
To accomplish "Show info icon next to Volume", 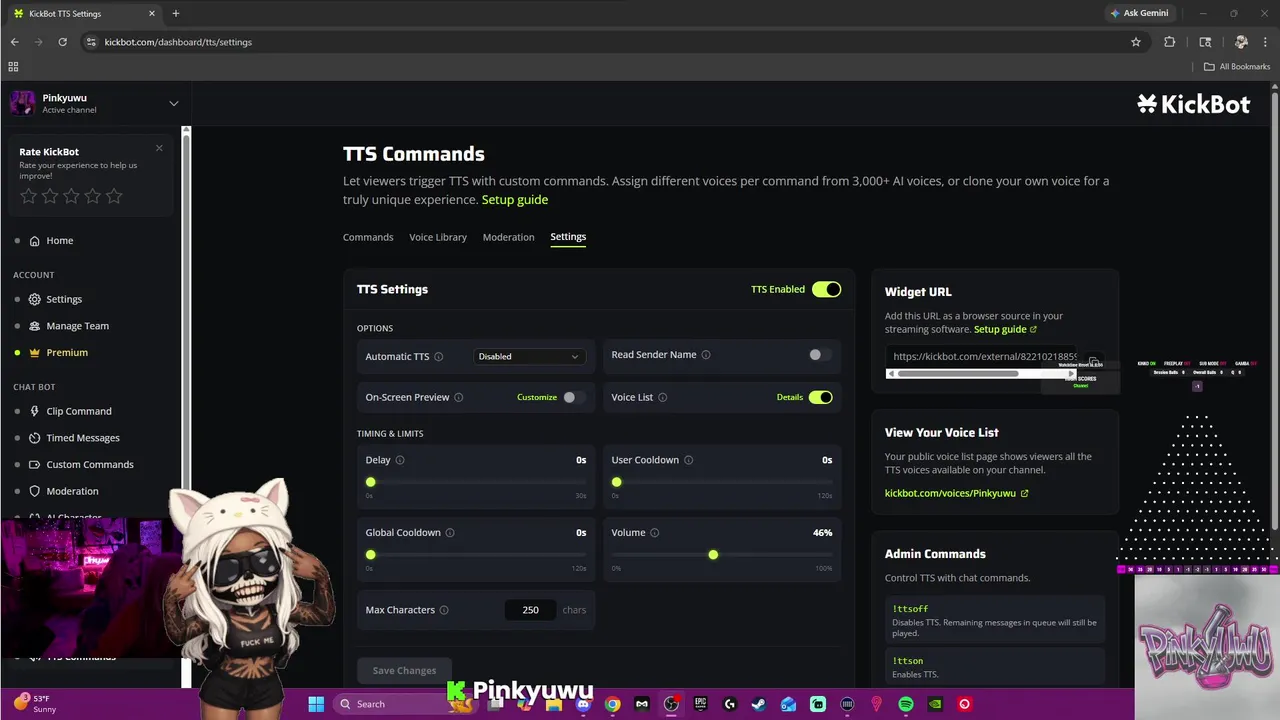I will tap(655, 533).
